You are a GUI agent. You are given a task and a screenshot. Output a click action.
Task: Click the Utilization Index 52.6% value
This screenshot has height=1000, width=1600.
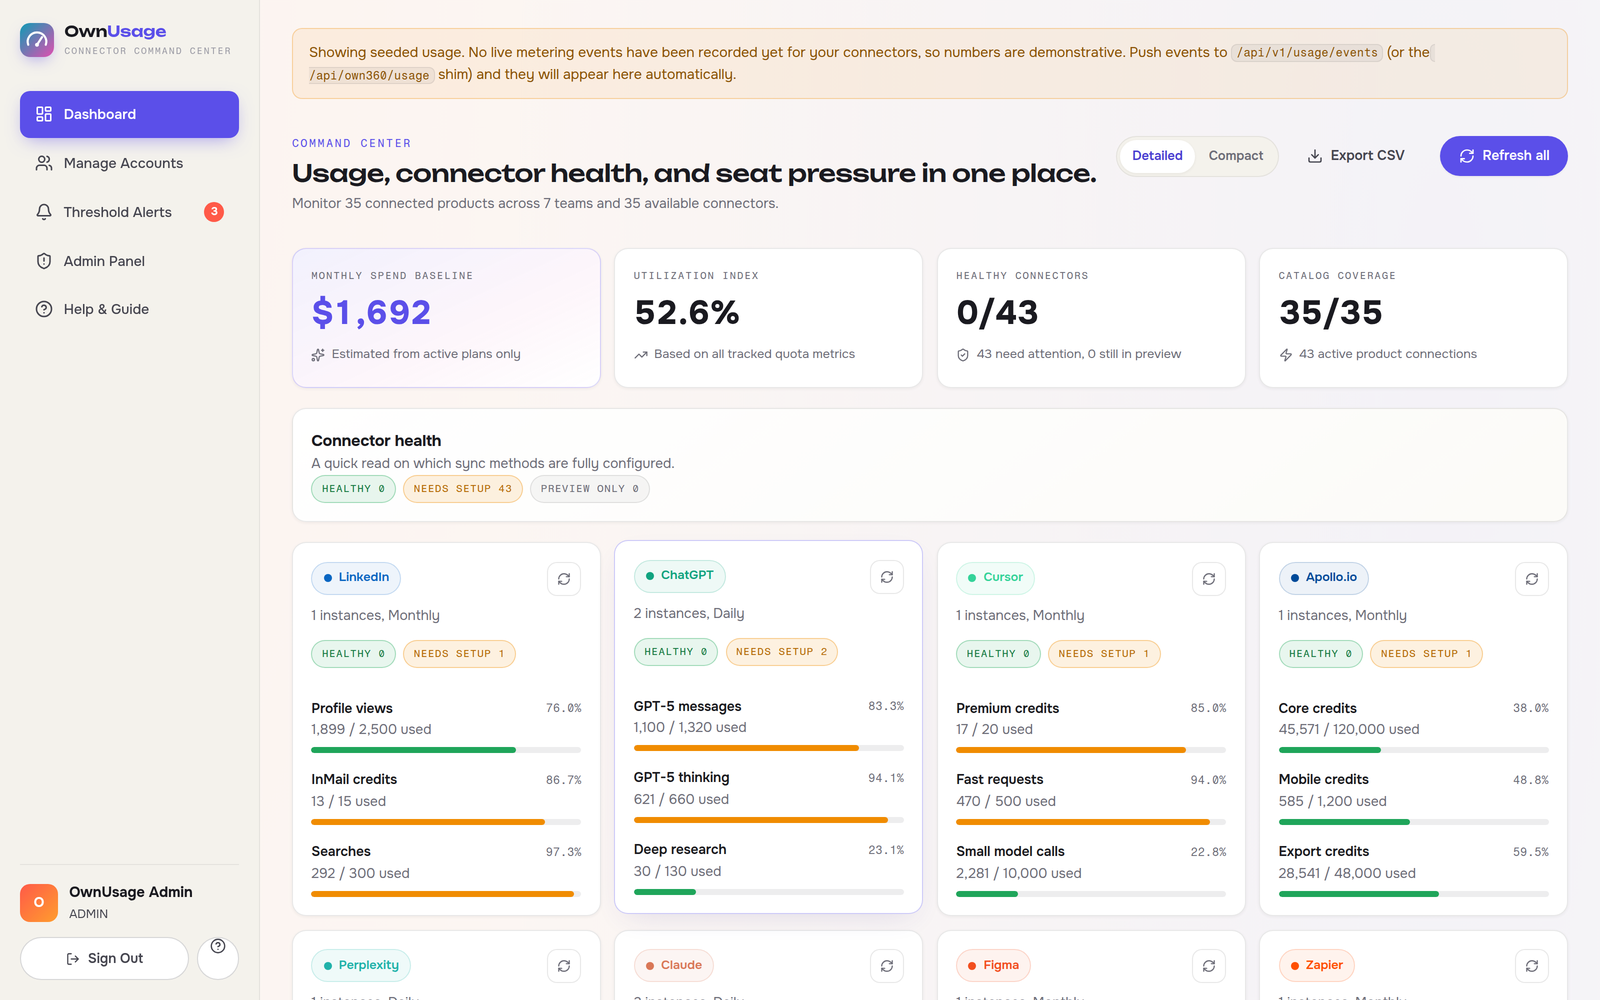pyautogui.click(x=687, y=313)
